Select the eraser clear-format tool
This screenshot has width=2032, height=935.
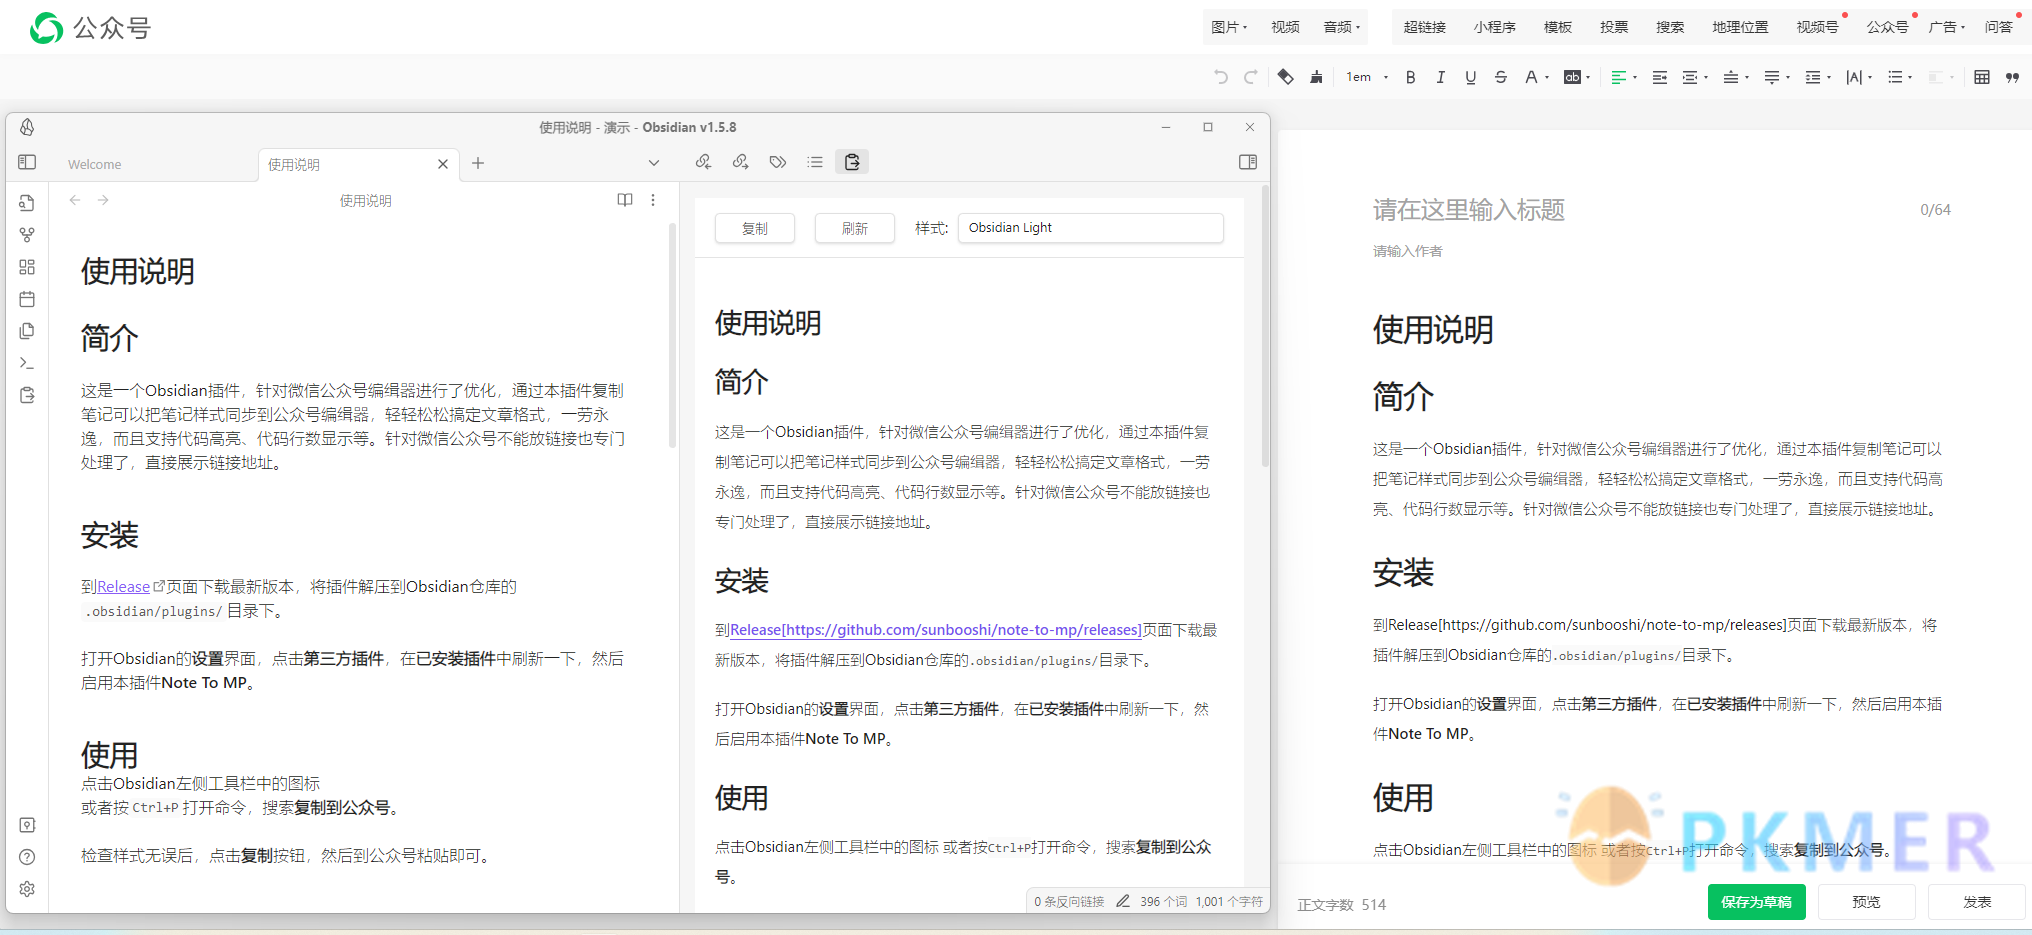(x=1286, y=77)
